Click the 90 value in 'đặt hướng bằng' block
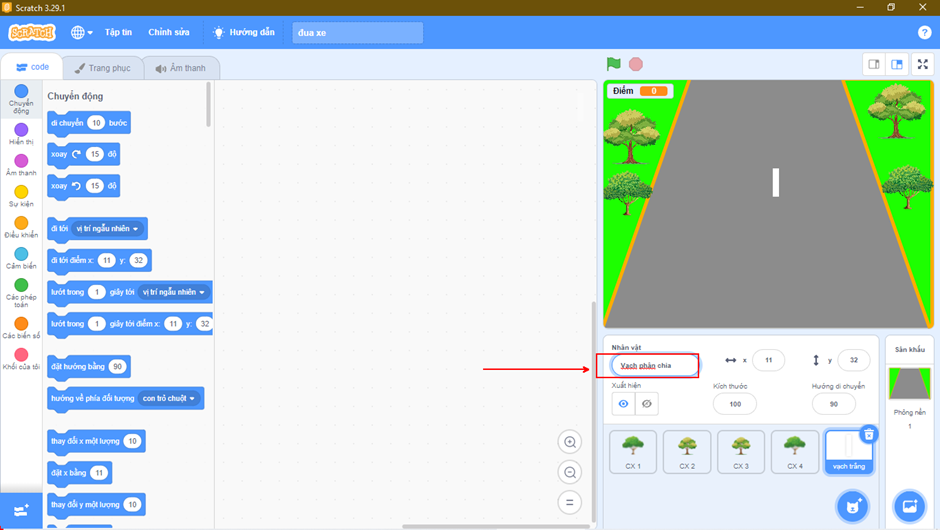The width and height of the screenshot is (940, 530). click(x=118, y=366)
